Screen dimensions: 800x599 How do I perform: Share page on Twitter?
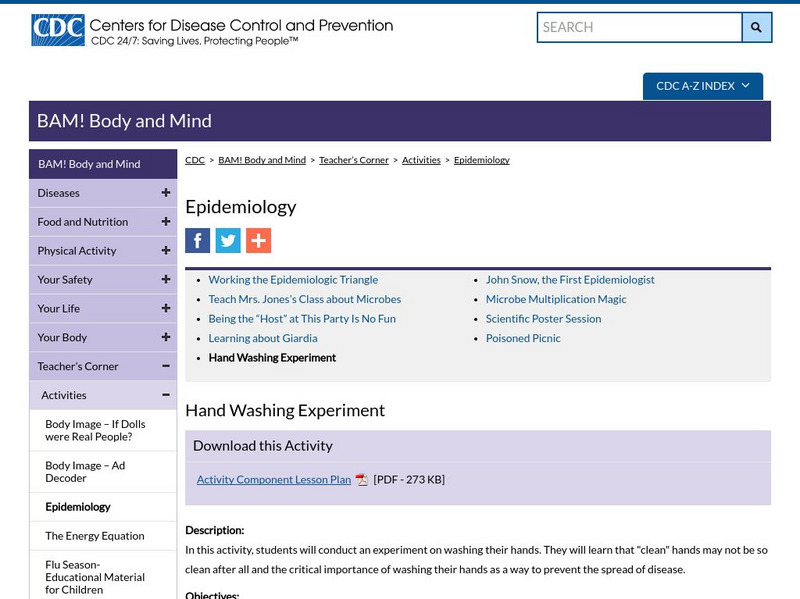point(228,240)
